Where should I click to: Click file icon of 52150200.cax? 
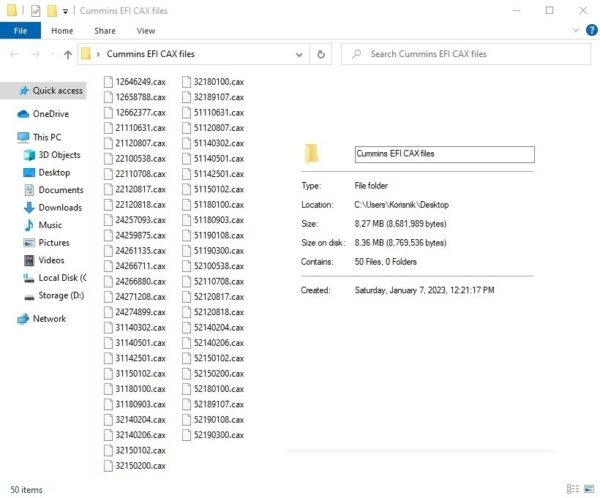(186, 374)
